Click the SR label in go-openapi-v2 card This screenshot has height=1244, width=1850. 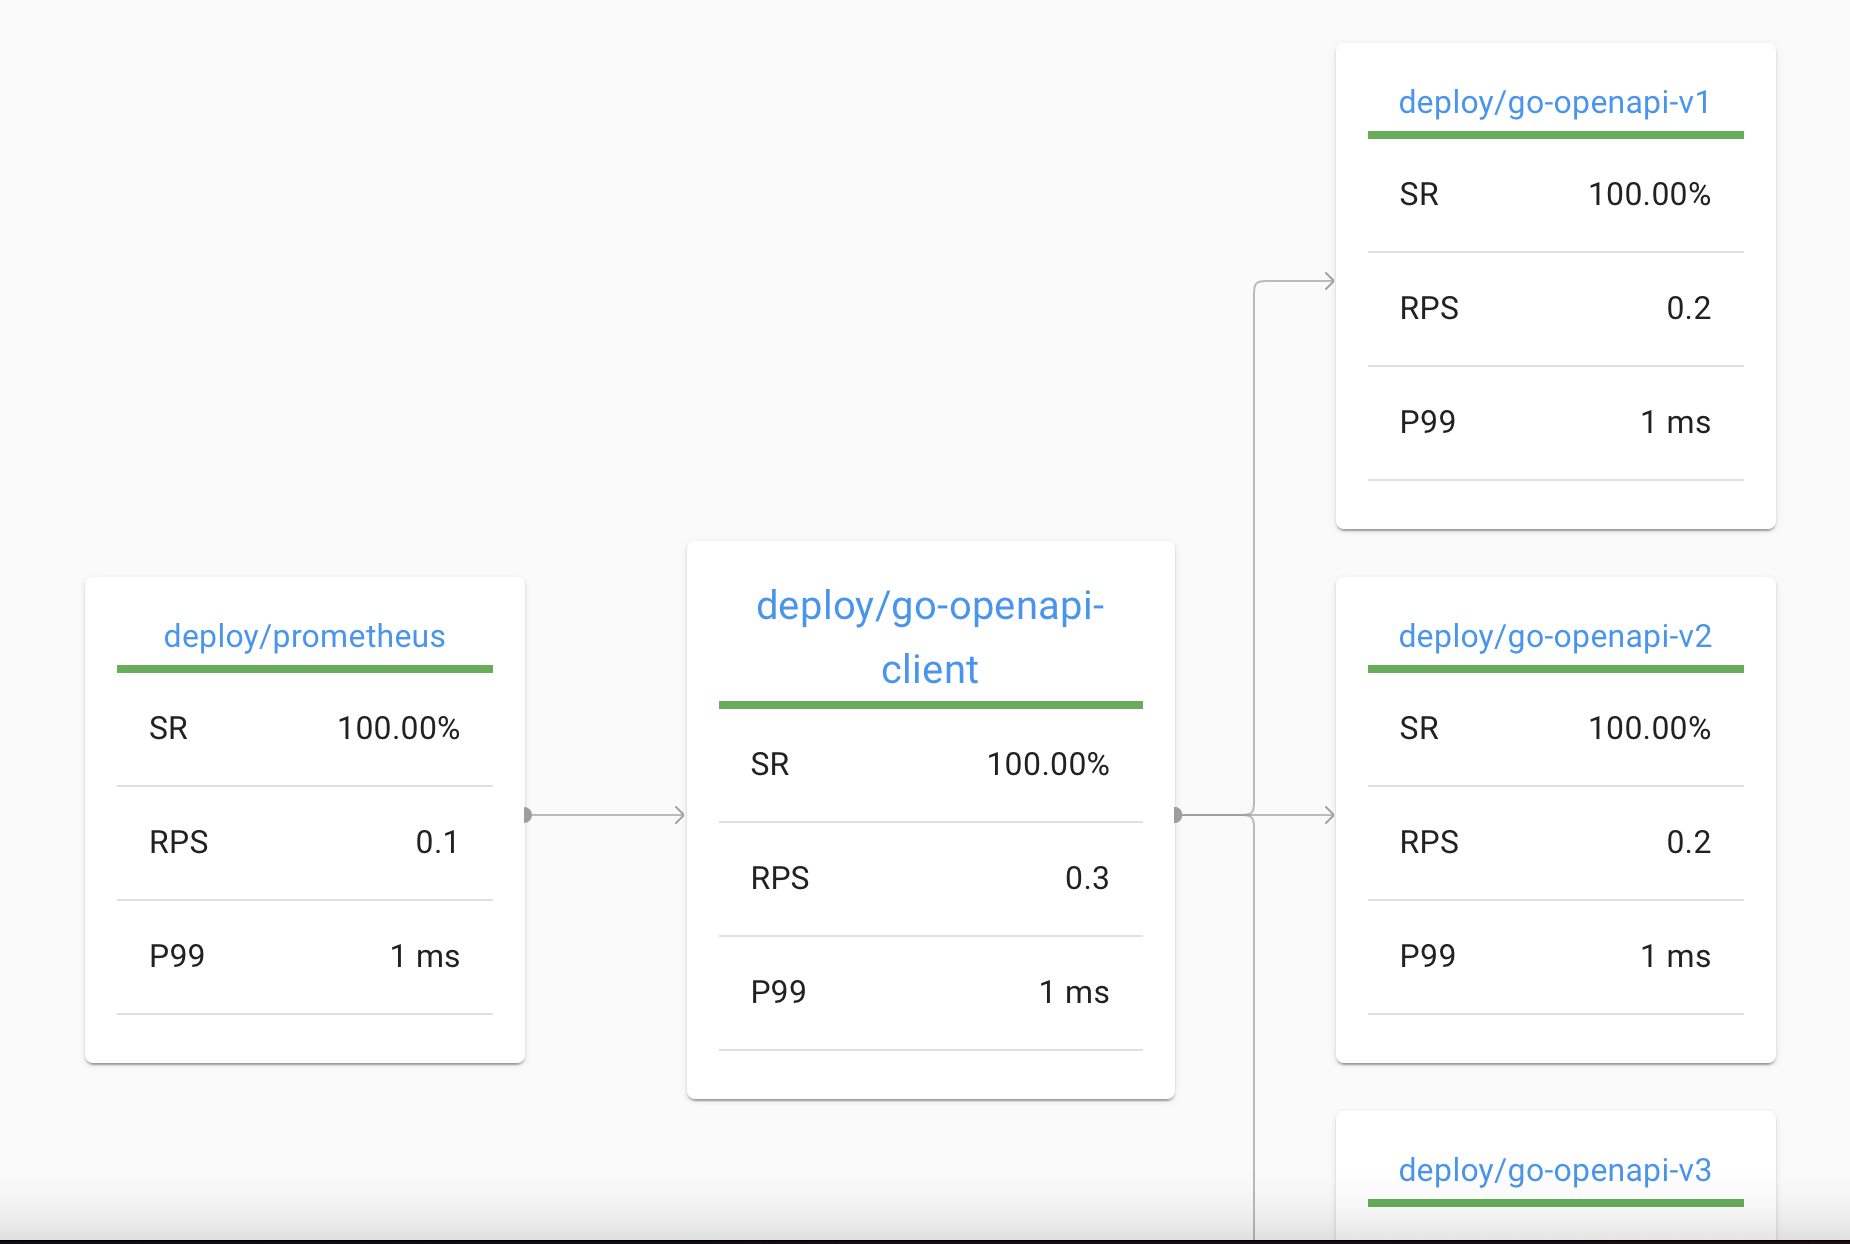pos(1419,728)
